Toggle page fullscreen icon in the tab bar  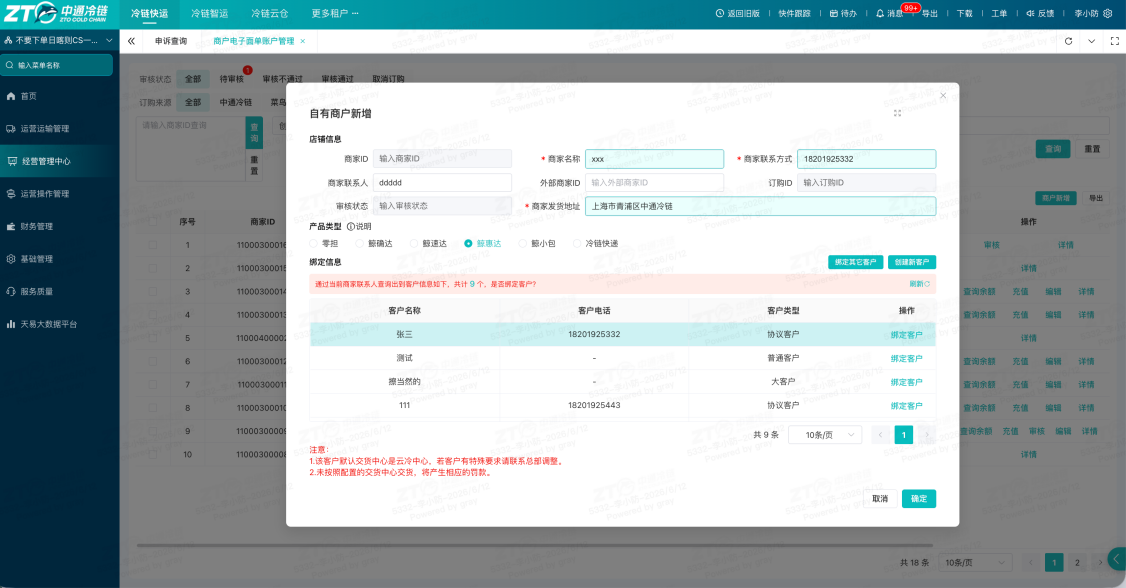[x=1115, y=41]
